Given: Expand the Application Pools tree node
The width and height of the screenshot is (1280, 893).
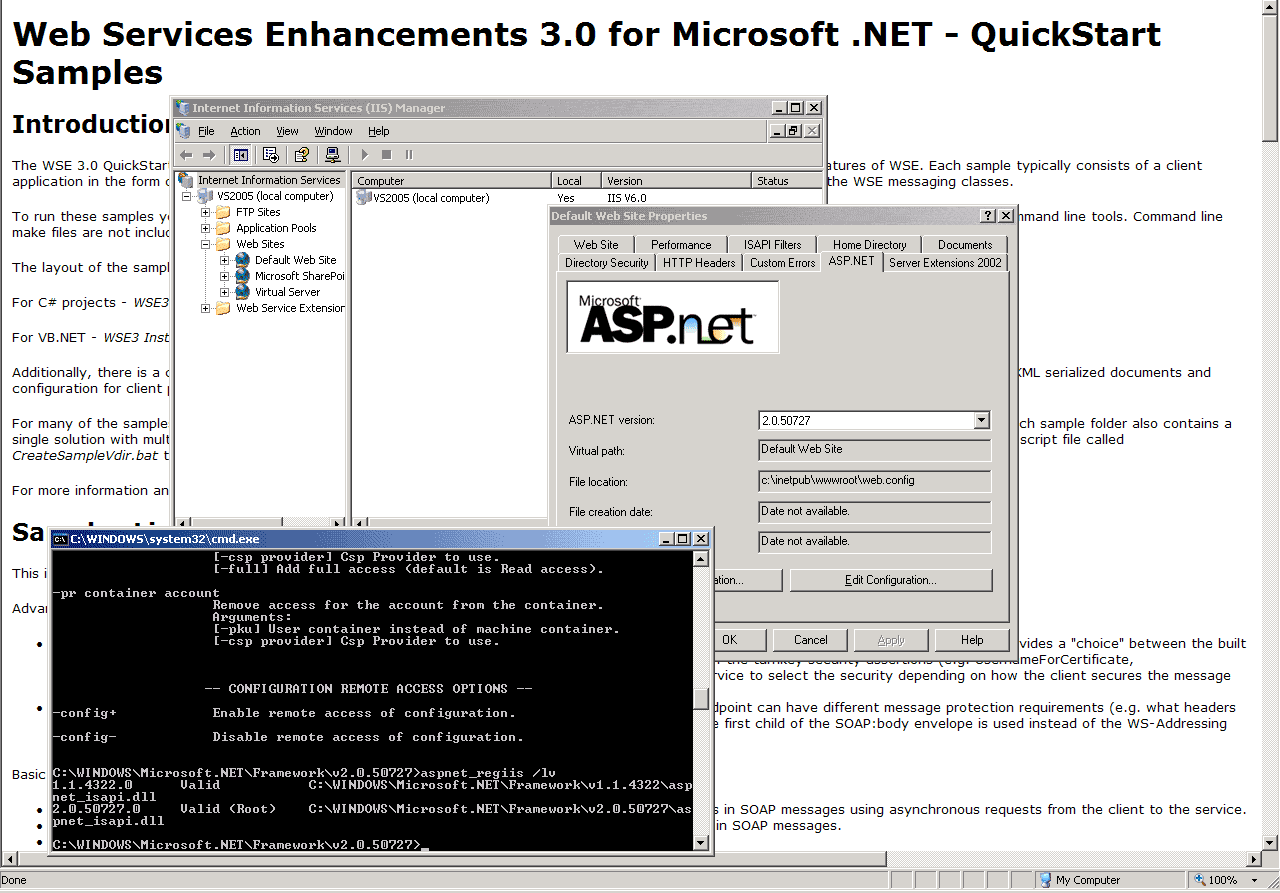Looking at the screenshot, I should (206, 228).
